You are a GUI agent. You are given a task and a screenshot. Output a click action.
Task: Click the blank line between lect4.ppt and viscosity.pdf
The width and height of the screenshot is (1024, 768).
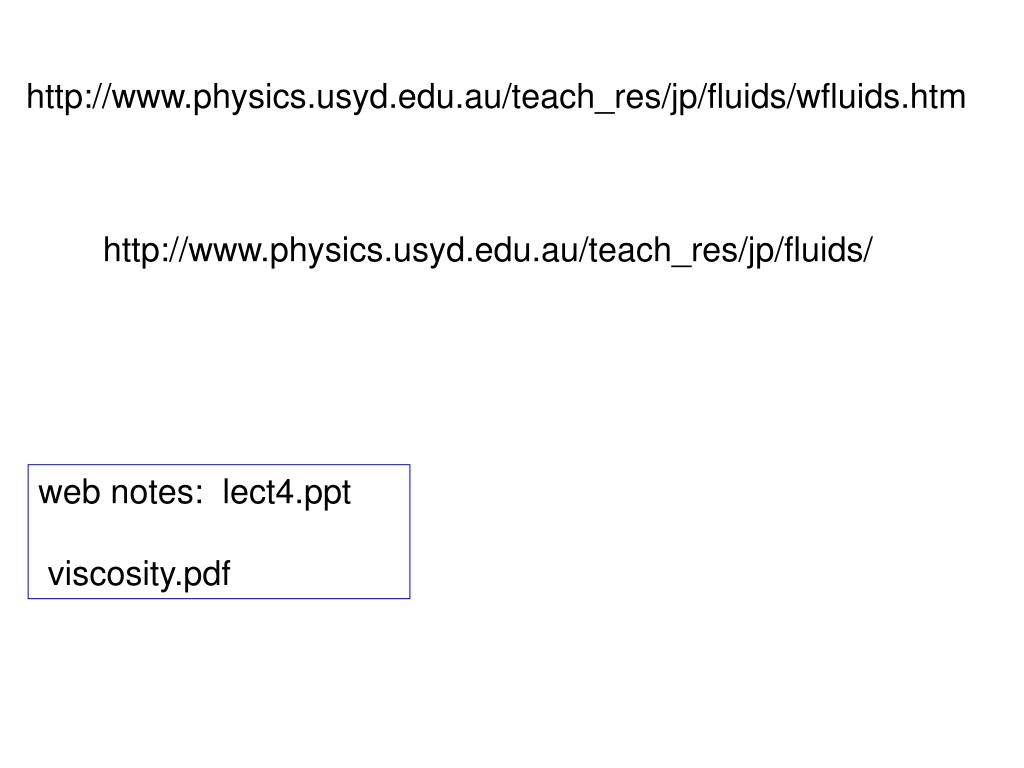(219, 534)
